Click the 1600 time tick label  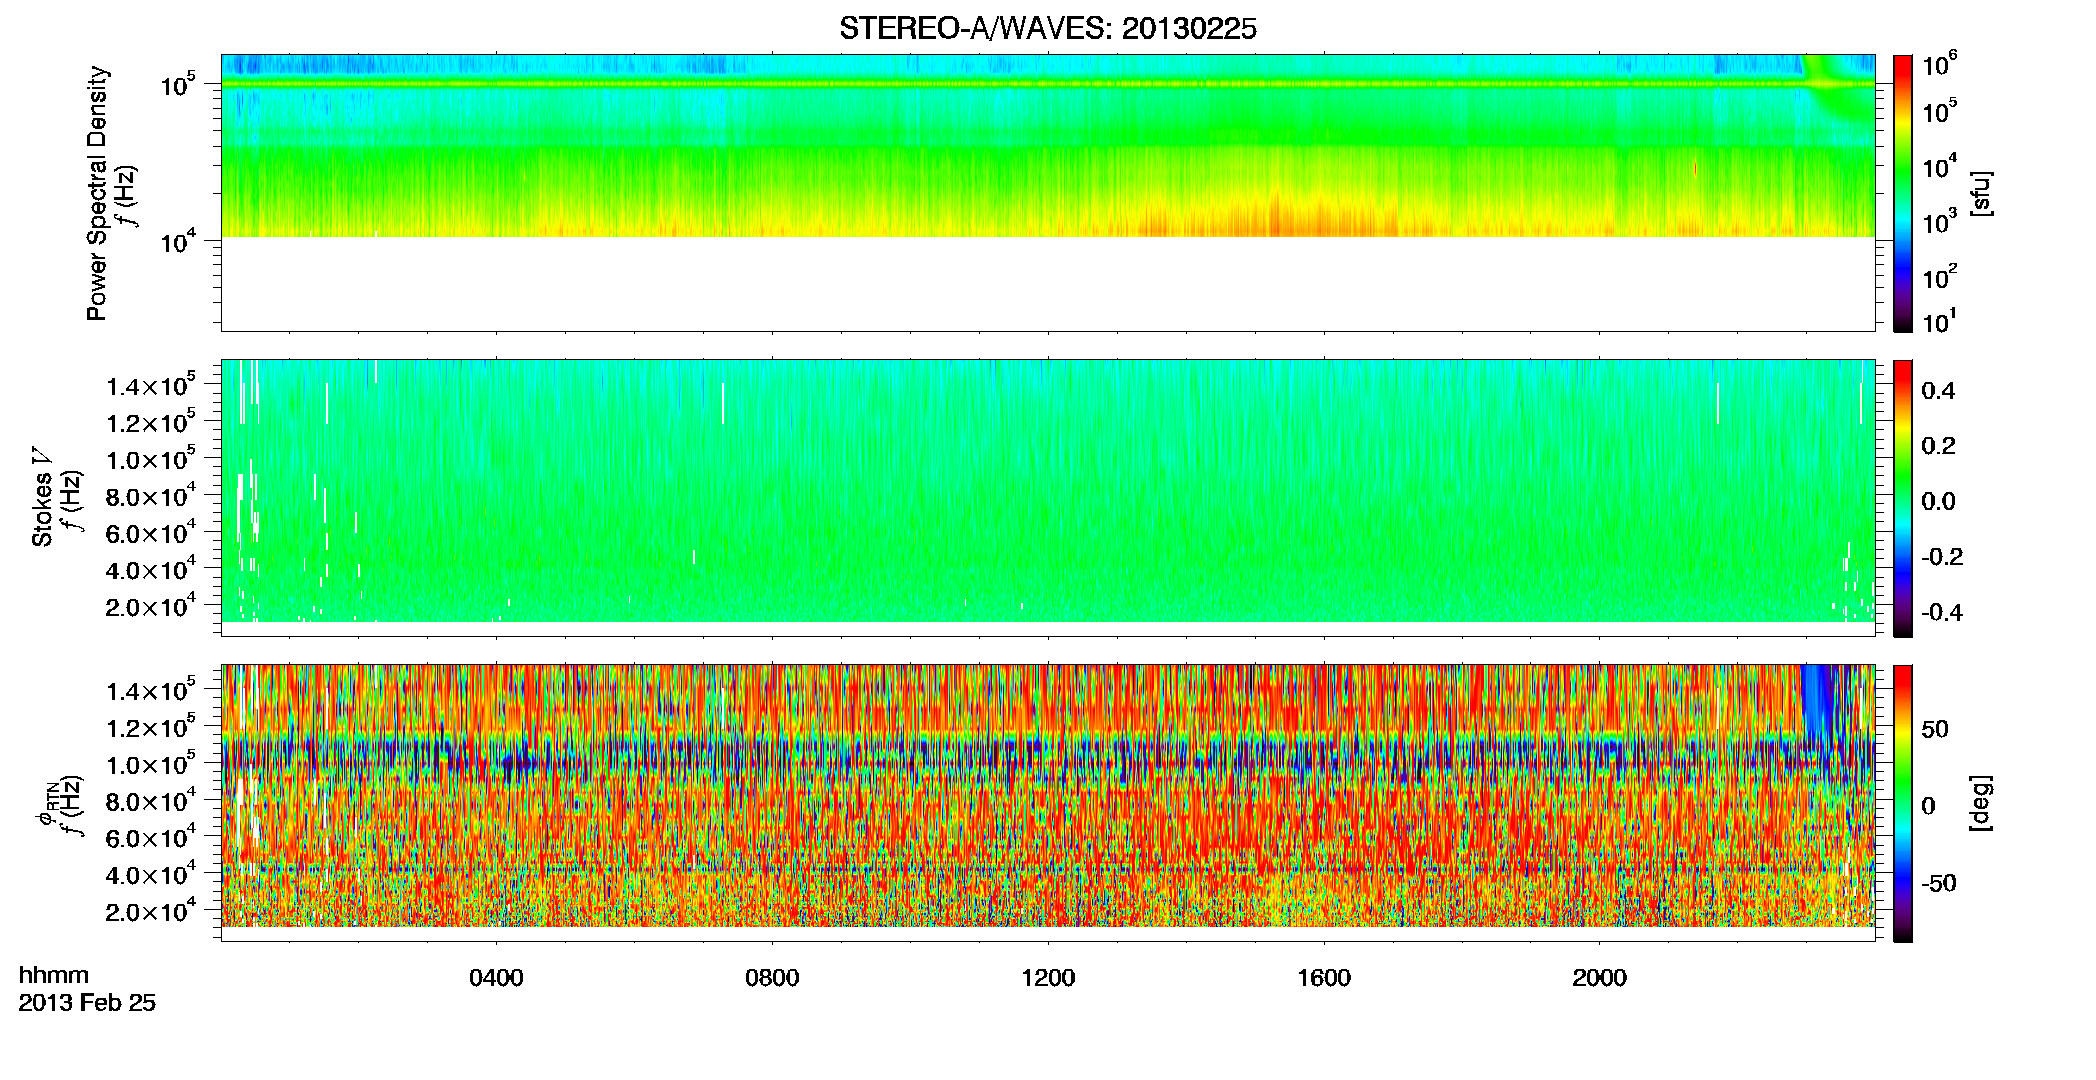click(1324, 978)
